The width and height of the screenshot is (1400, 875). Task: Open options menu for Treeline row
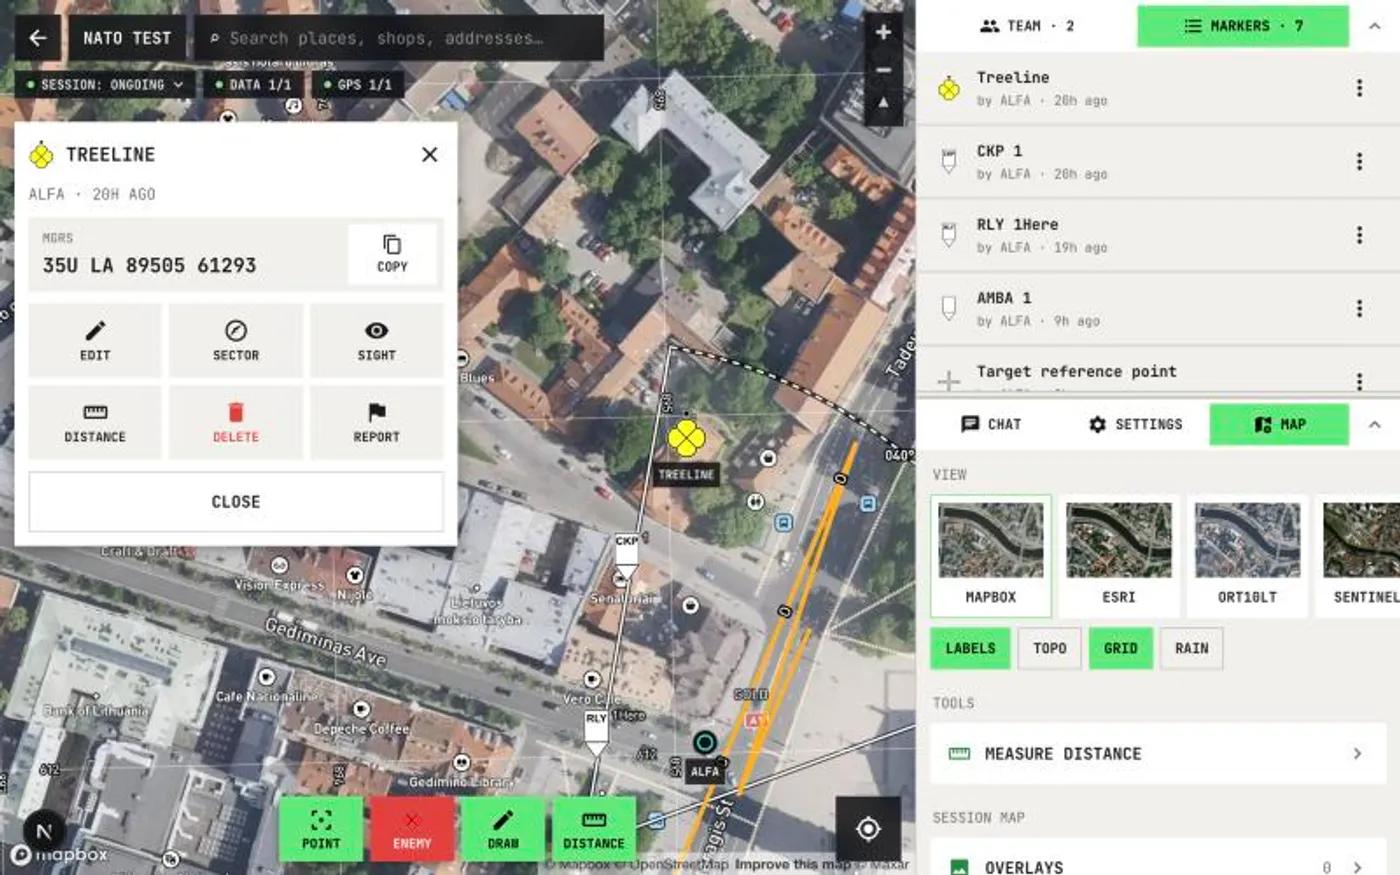coord(1359,88)
